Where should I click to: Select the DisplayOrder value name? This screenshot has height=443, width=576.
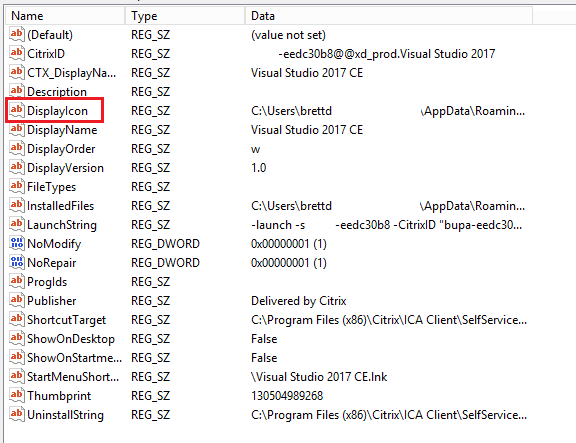(61, 149)
